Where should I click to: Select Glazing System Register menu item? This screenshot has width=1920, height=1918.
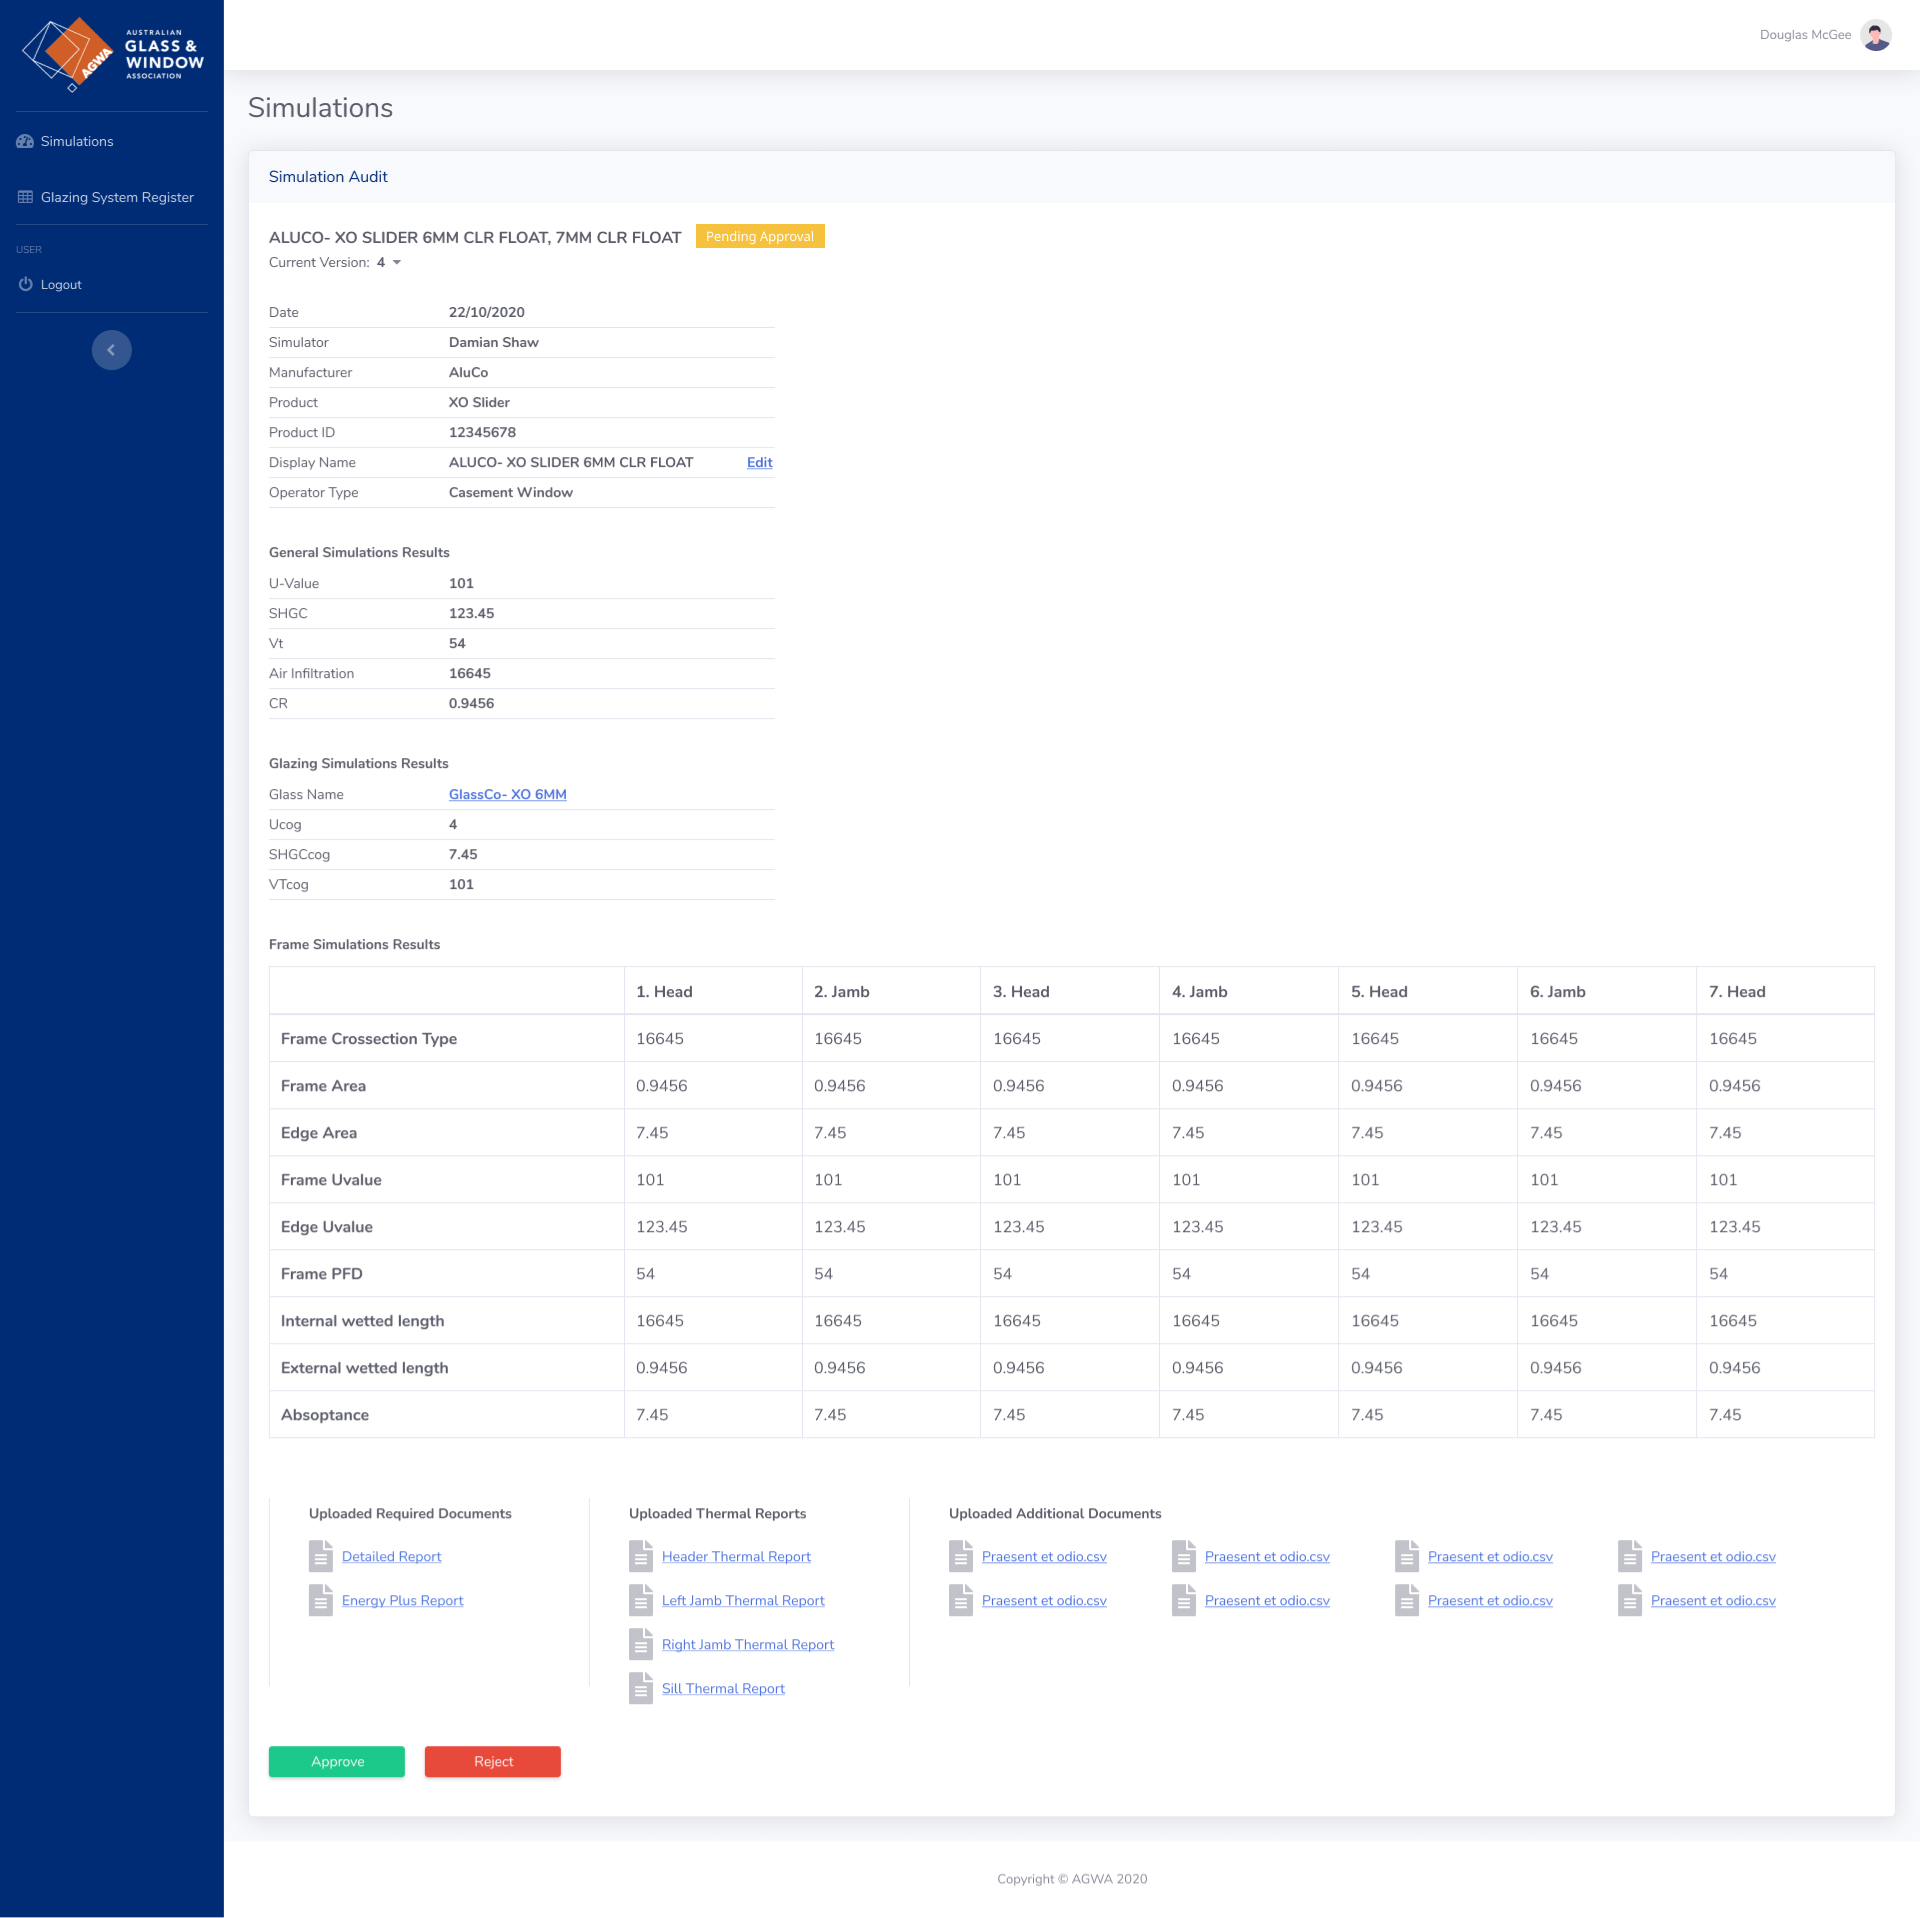[116, 197]
